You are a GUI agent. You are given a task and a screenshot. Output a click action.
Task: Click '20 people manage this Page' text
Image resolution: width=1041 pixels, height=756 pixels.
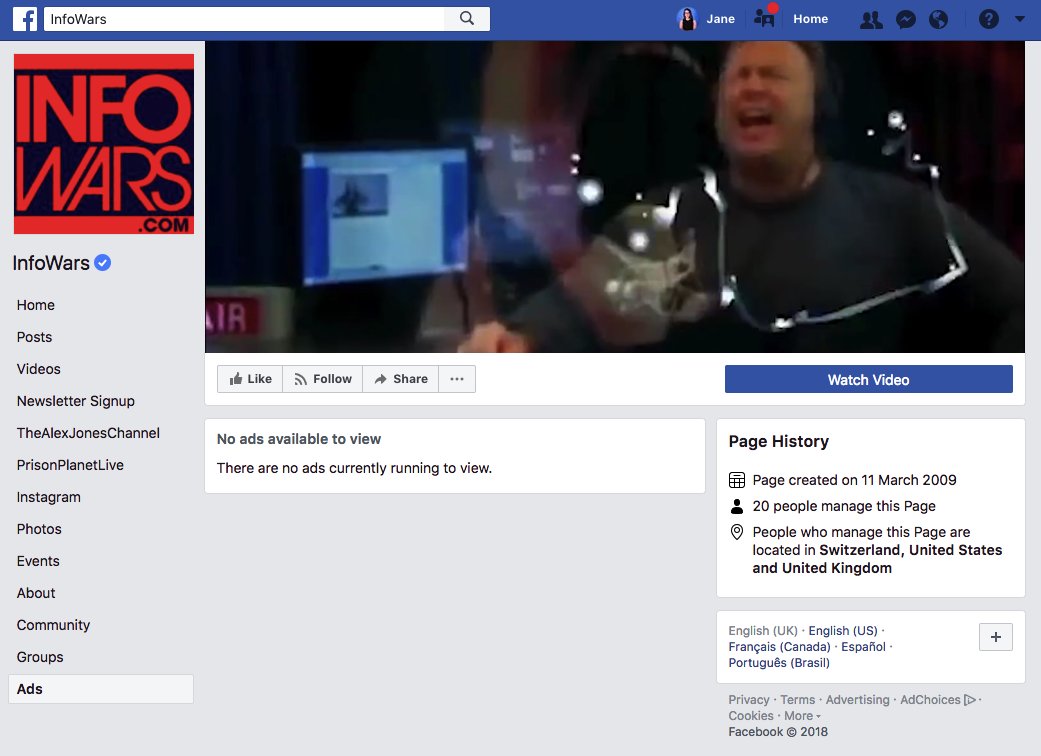tap(844, 506)
